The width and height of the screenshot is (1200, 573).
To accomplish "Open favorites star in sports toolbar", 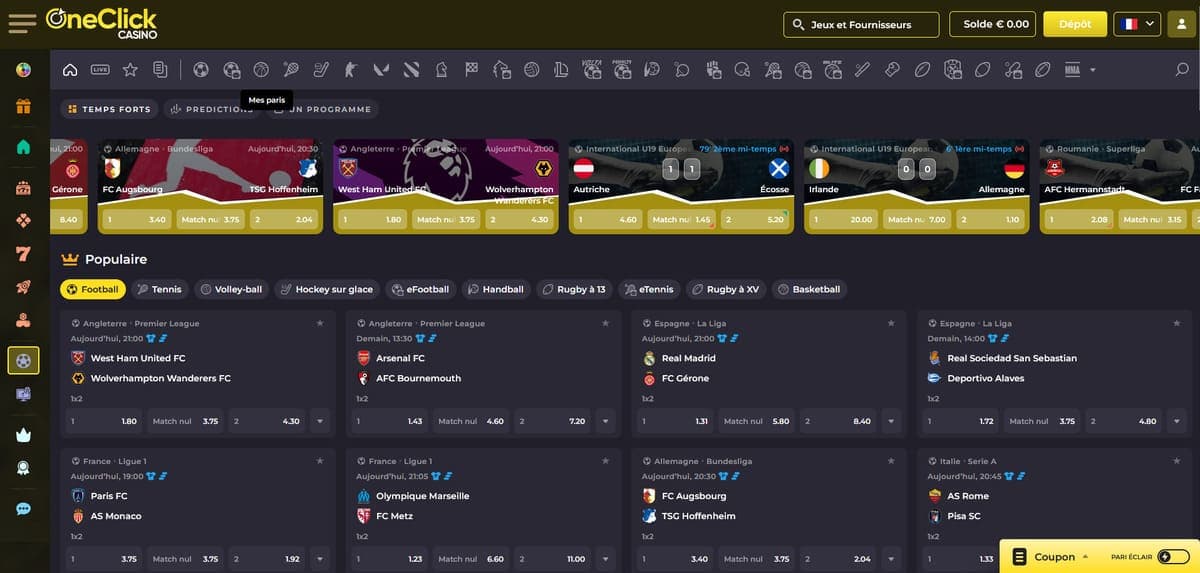I will pyautogui.click(x=130, y=70).
